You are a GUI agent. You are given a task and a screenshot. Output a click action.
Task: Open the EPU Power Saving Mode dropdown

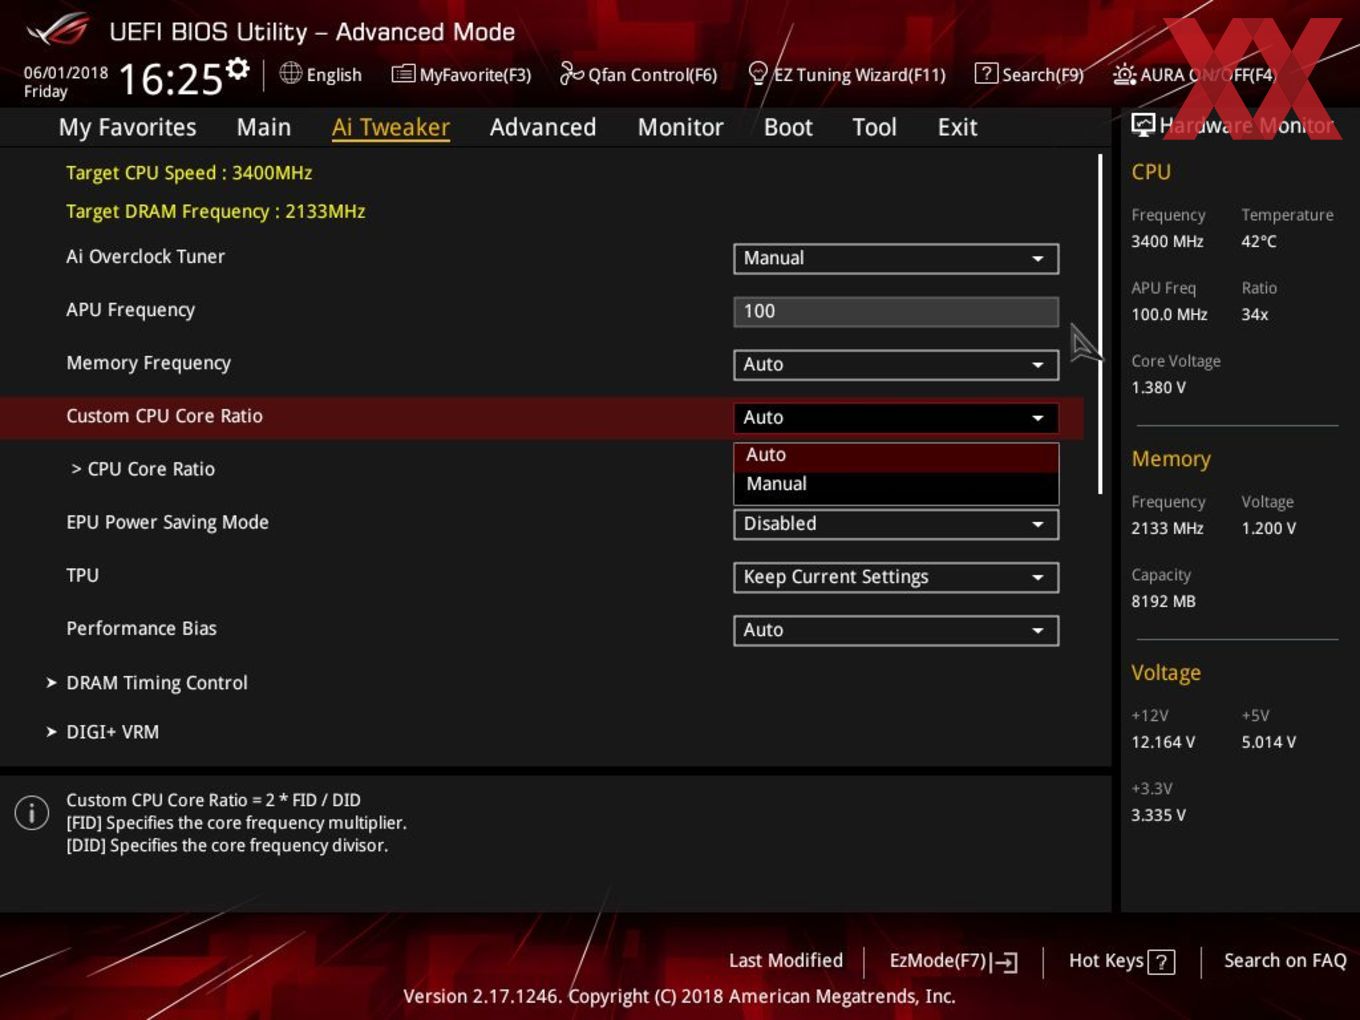click(896, 523)
